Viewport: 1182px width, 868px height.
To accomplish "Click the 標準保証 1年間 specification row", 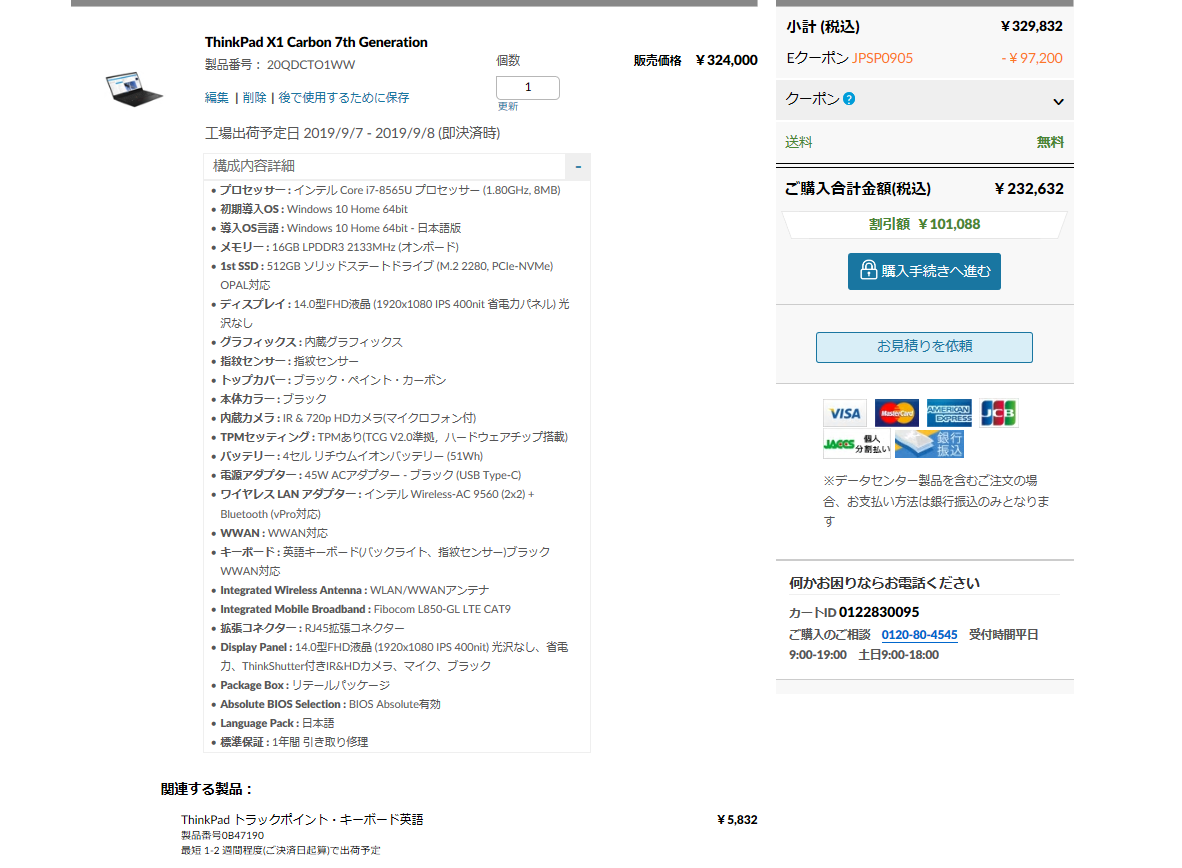I will click(x=294, y=742).
